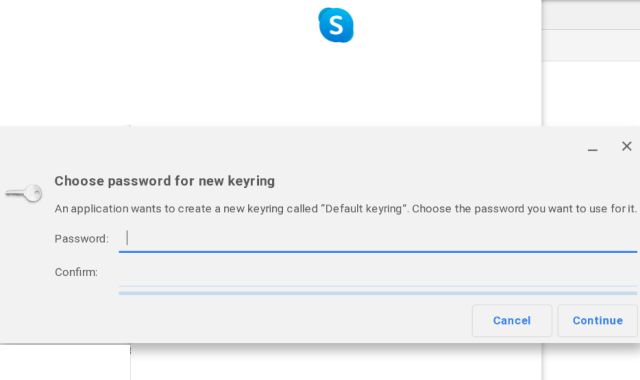
Task: Click the 'Choose password for new keyring' heading
Action: (164, 181)
